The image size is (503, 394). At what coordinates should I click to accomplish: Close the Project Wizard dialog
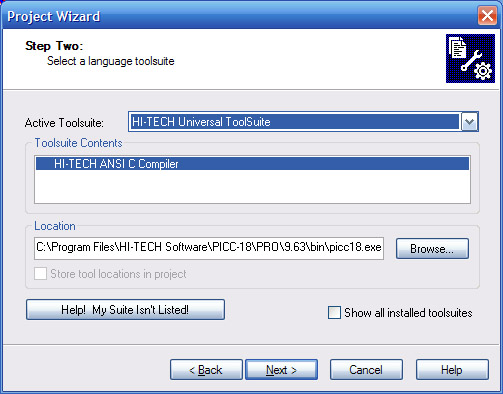[x=487, y=16]
